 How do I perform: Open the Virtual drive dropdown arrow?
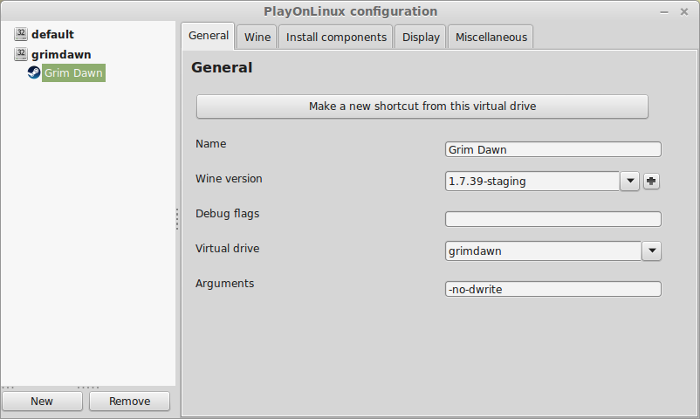coord(652,251)
